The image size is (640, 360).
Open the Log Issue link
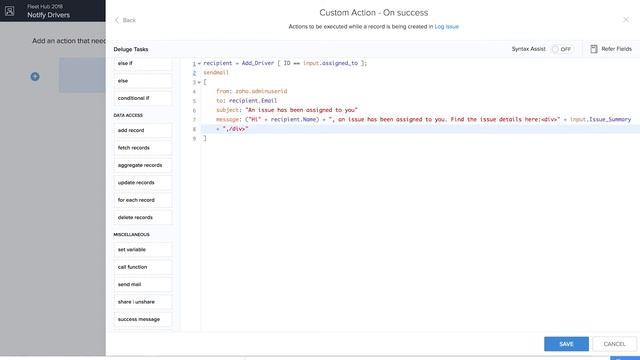(x=447, y=27)
